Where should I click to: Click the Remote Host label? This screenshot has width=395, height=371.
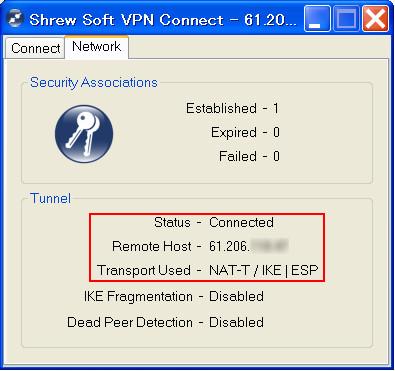pos(152,246)
